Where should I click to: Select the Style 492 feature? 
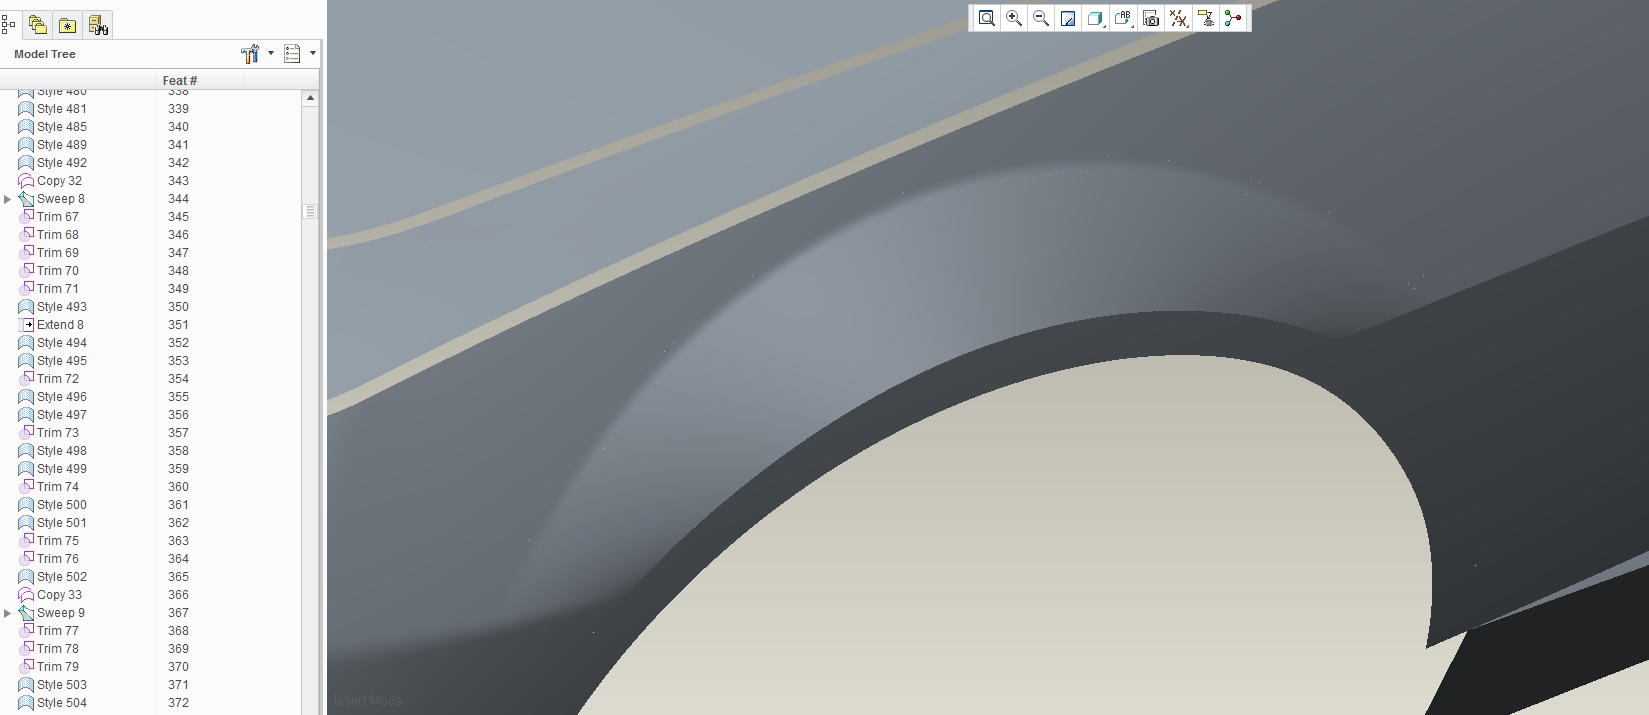click(x=62, y=163)
